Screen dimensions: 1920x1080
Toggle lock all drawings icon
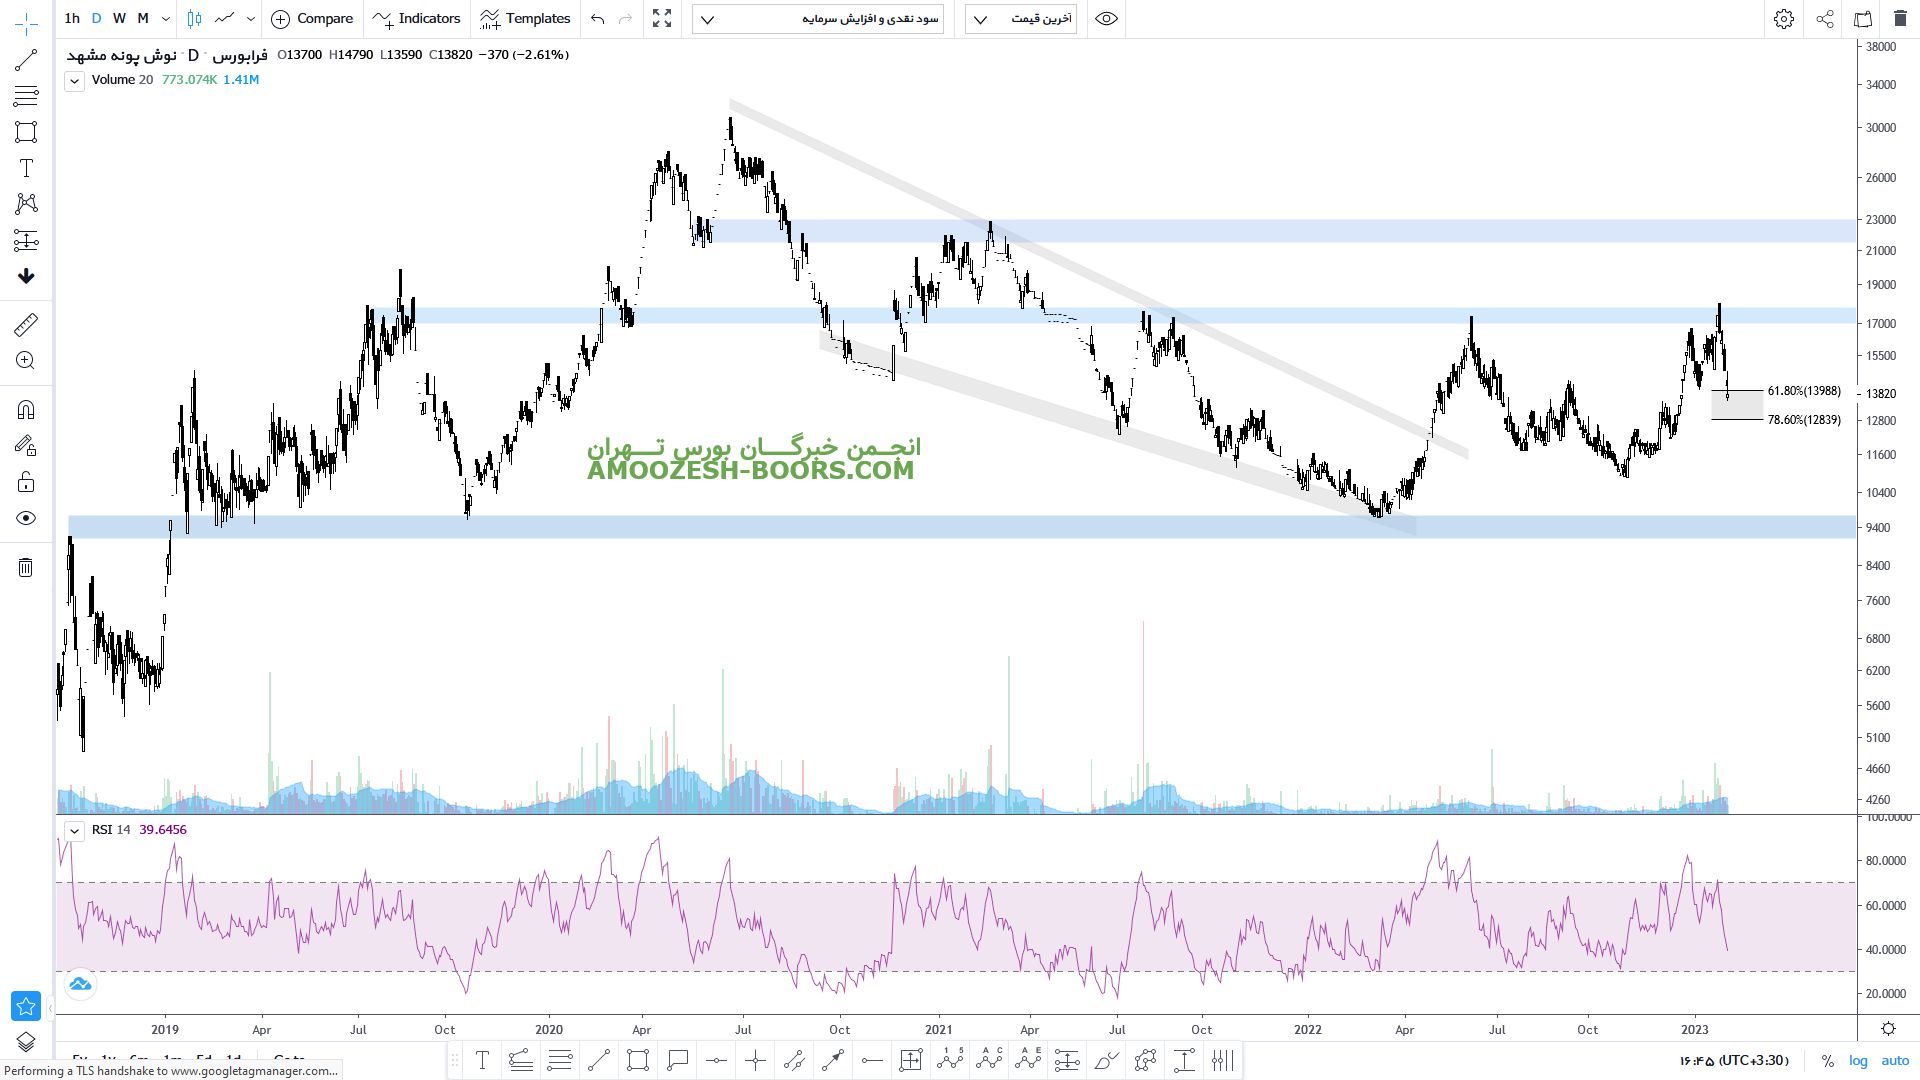26,483
